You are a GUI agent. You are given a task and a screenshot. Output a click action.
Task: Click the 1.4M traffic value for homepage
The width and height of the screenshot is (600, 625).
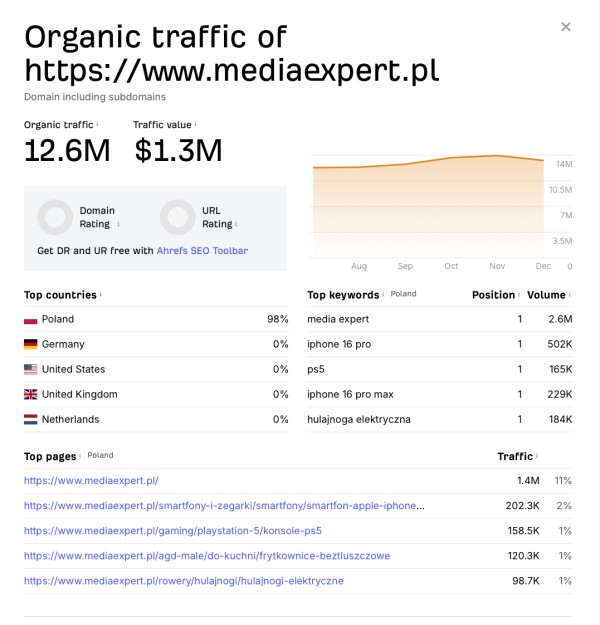point(528,481)
